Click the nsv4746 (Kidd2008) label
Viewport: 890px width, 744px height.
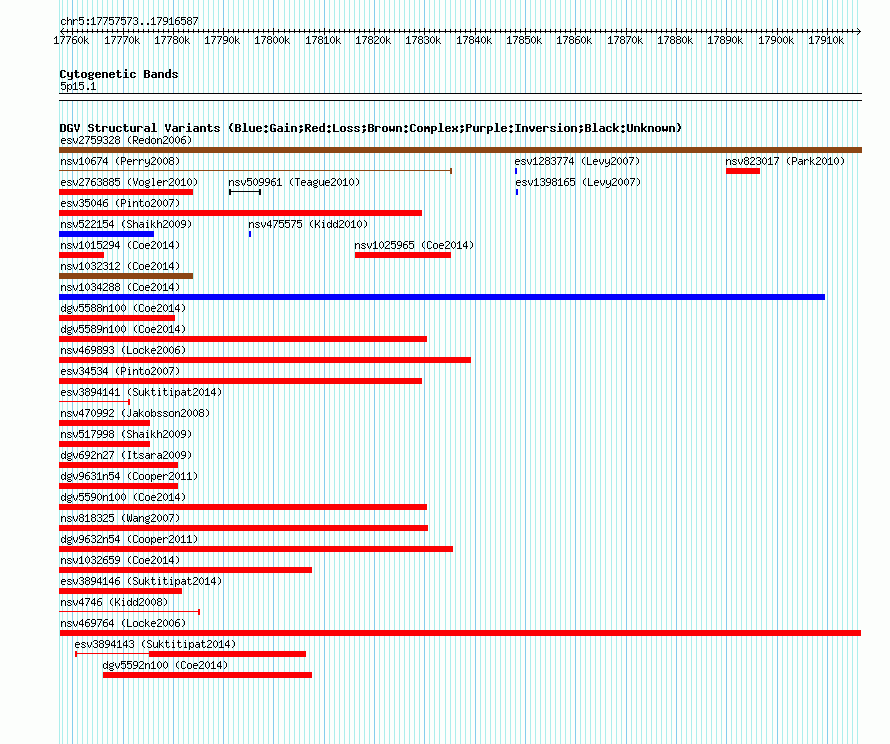(114, 602)
